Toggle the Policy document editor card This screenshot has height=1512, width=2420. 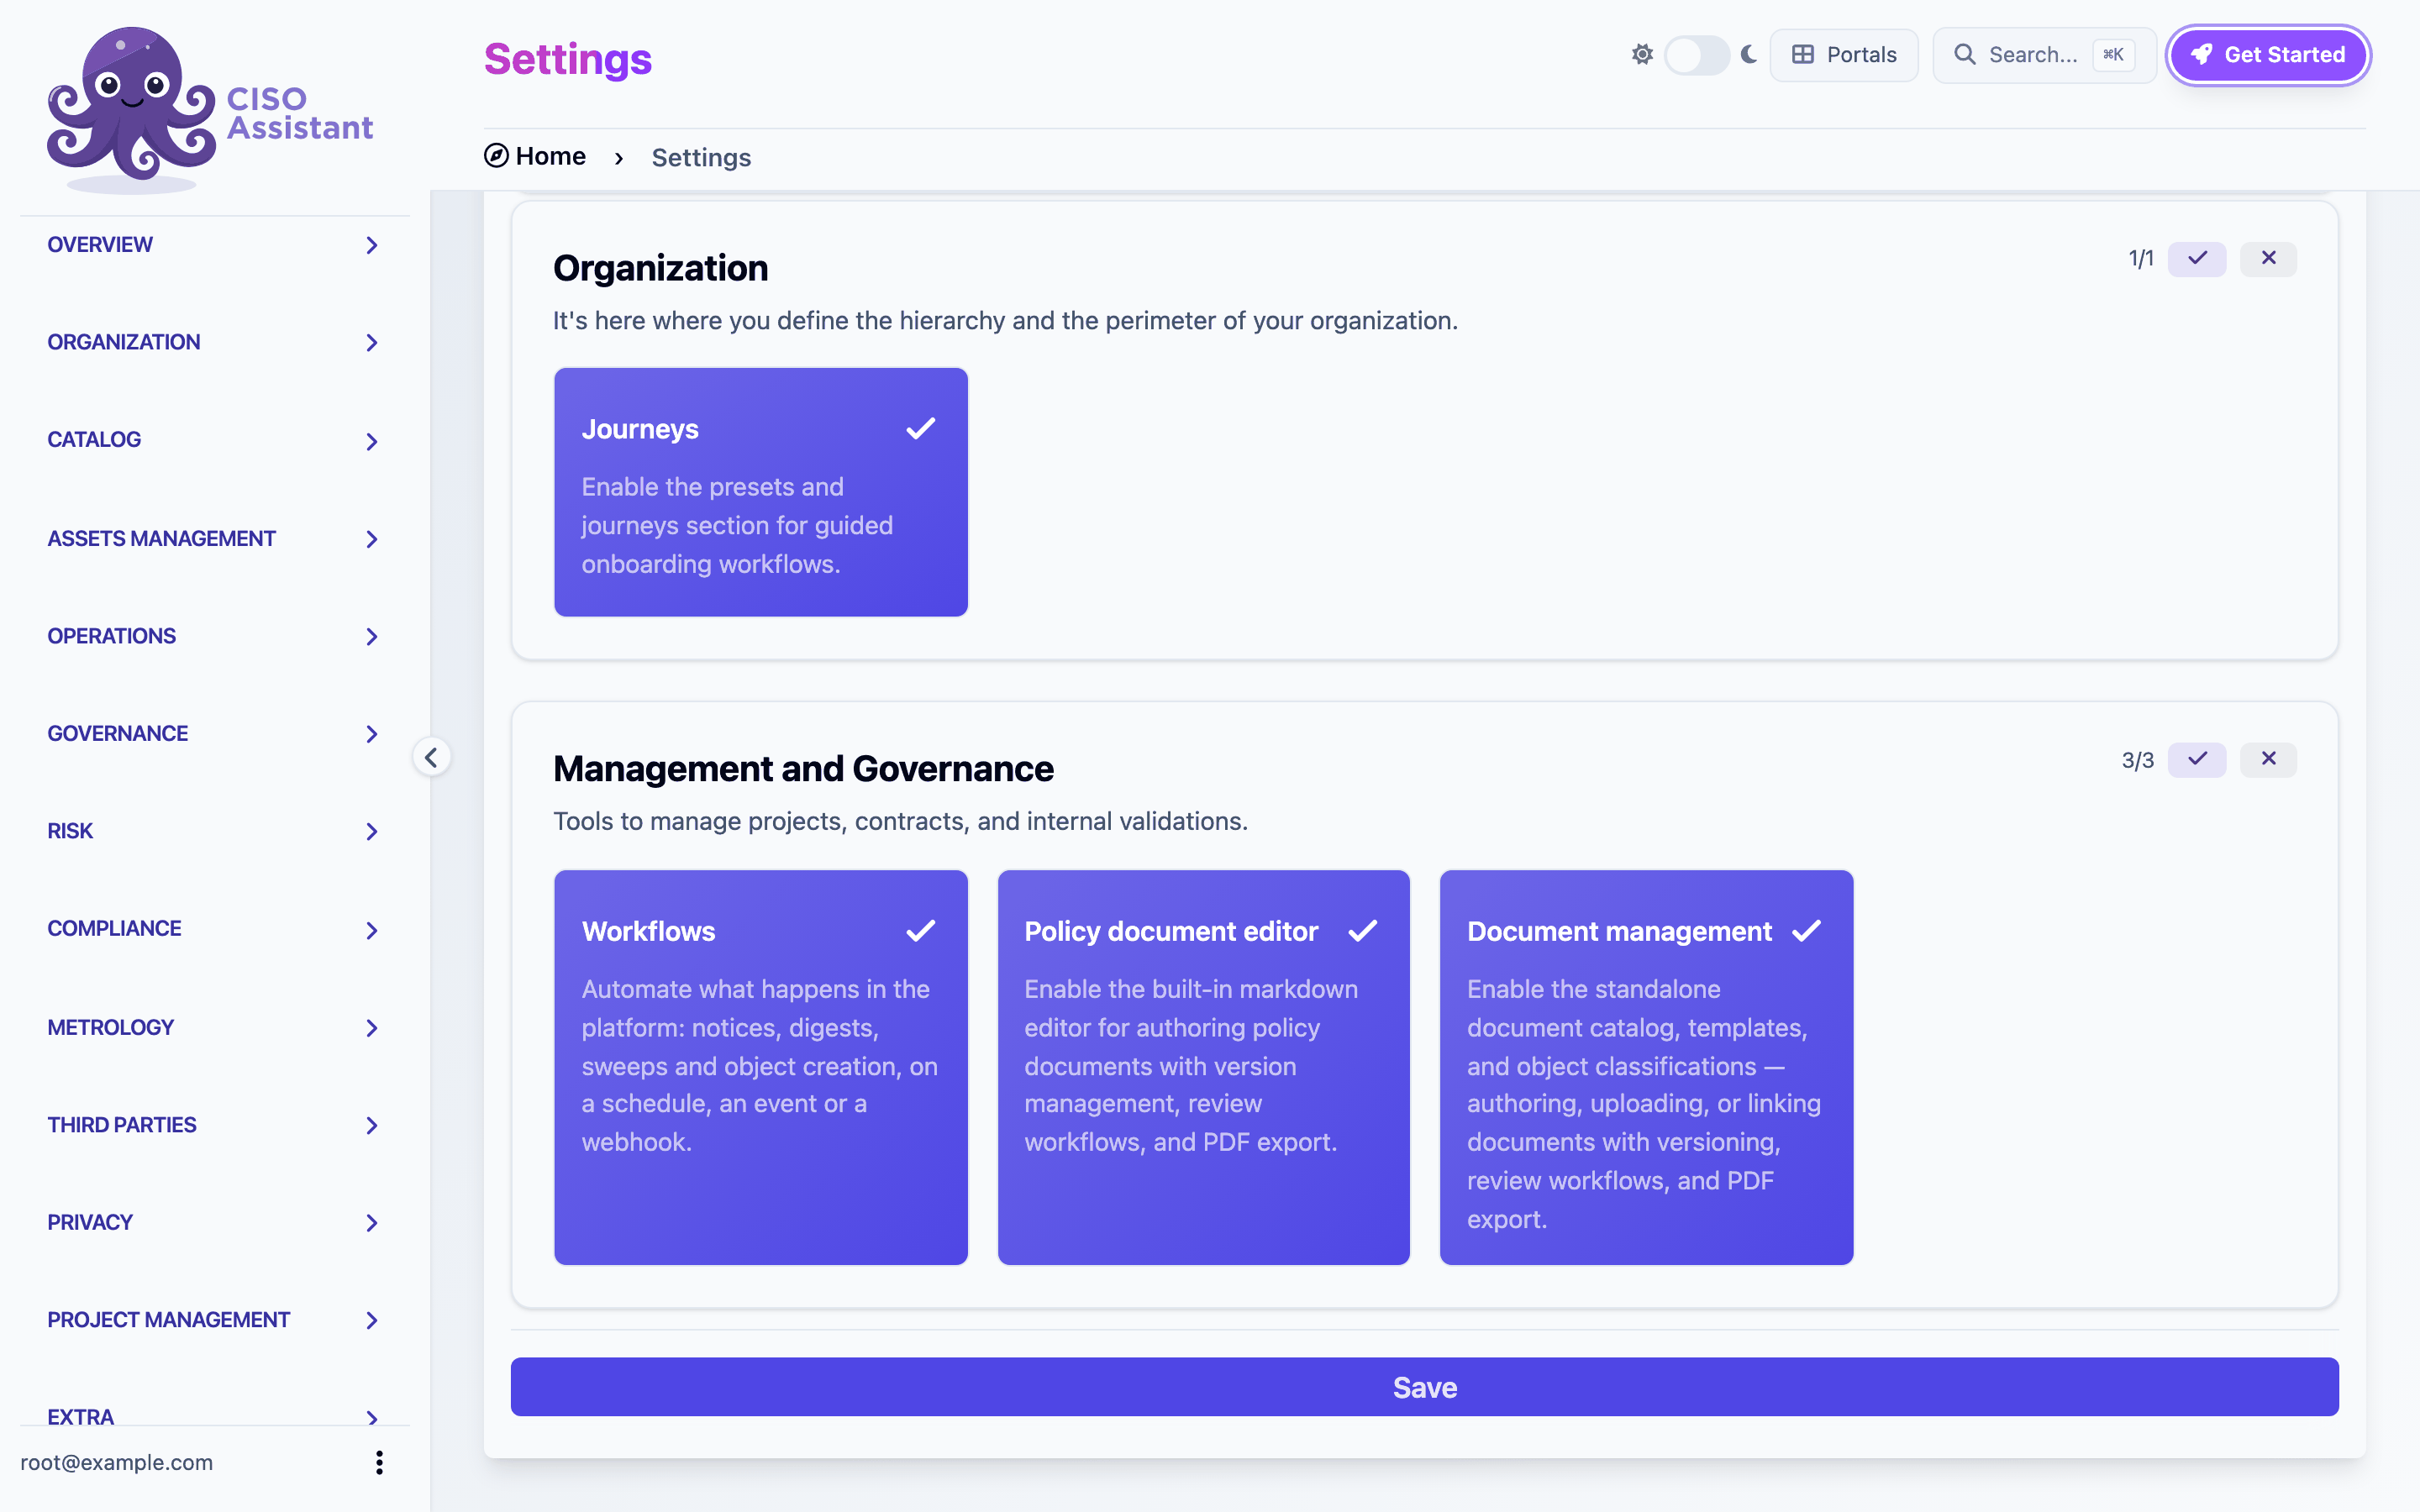click(x=1204, y=1067)
